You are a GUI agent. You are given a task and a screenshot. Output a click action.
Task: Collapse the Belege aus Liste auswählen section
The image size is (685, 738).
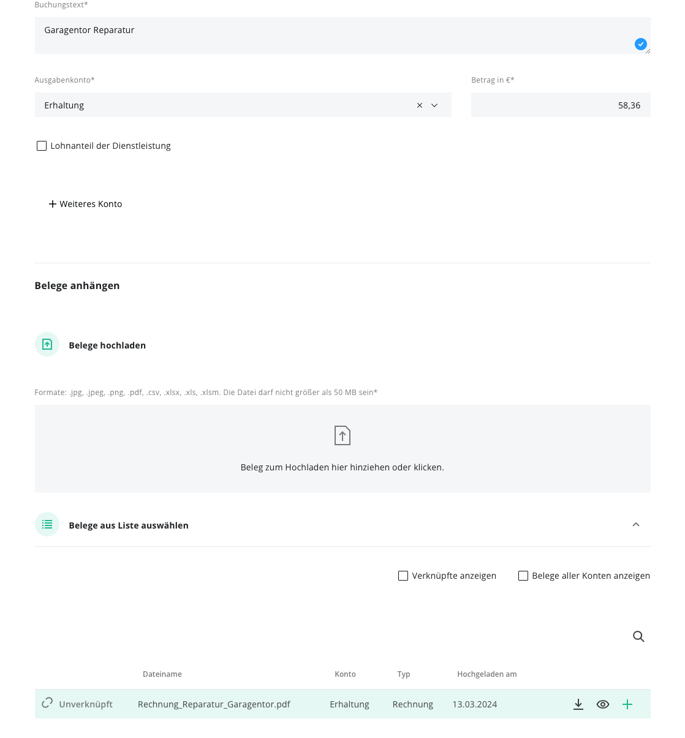(x=636, y=524)
